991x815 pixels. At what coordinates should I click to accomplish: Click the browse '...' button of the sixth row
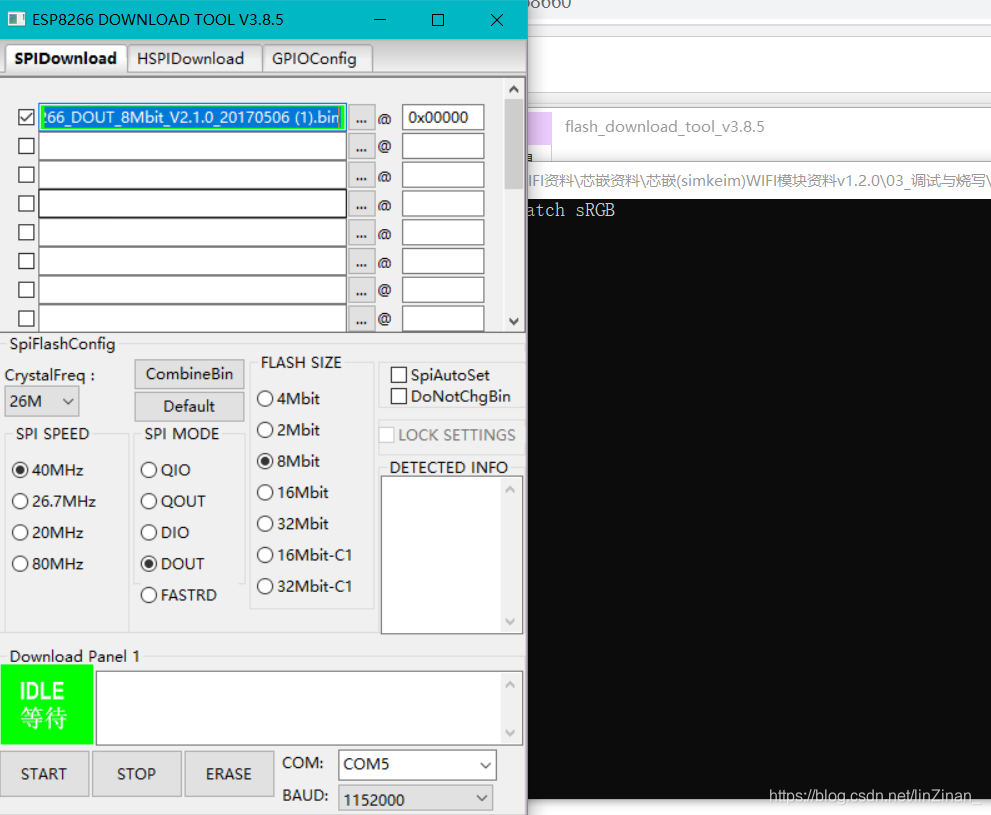click(362, 262)
